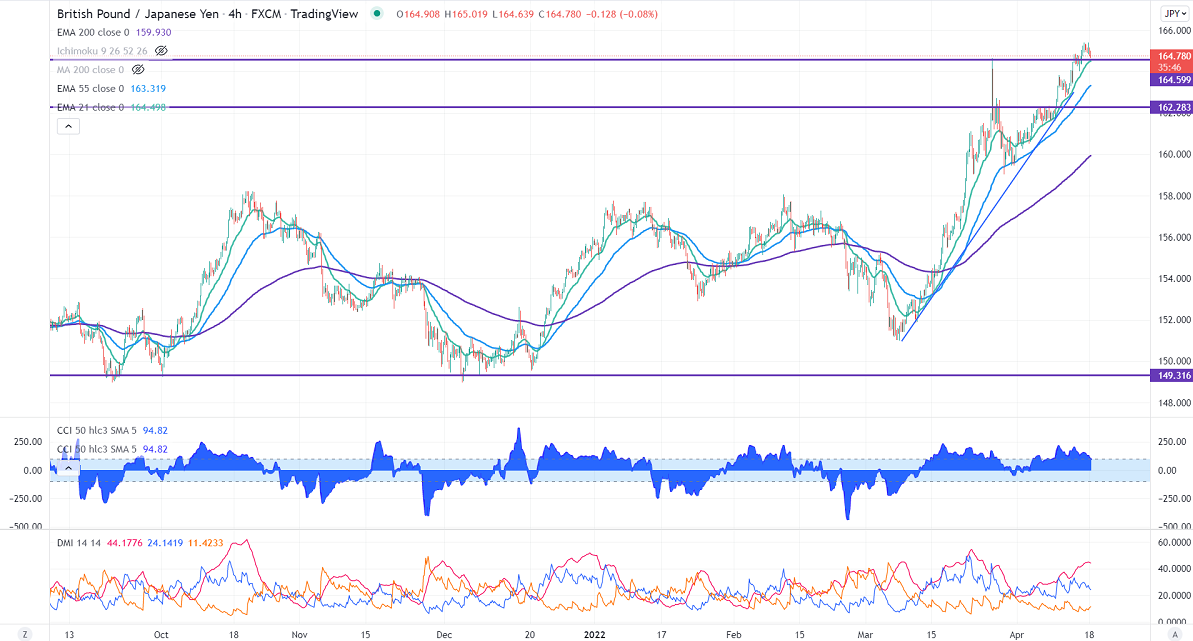Click the 150.000 price scale label

pos(1174,361)
